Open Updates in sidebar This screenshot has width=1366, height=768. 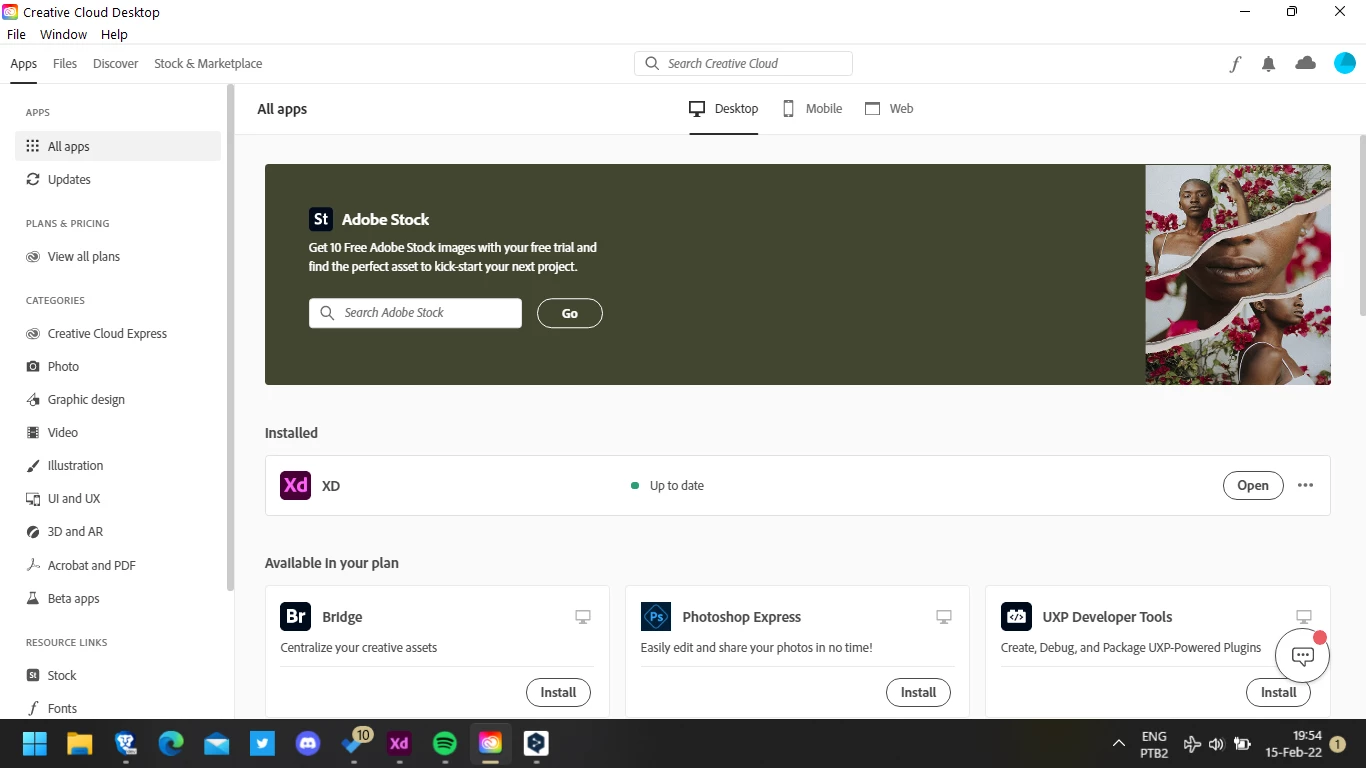coord(118,179)
